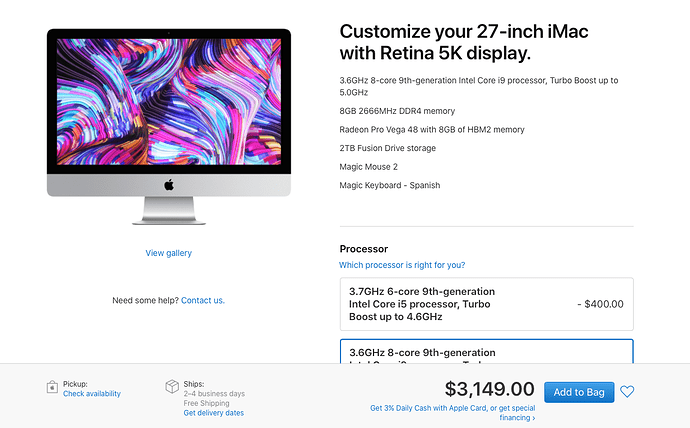The width and height of the screenshot is (690, 428).
Task: Open the Apple Card special financing link
Action: 453,413
